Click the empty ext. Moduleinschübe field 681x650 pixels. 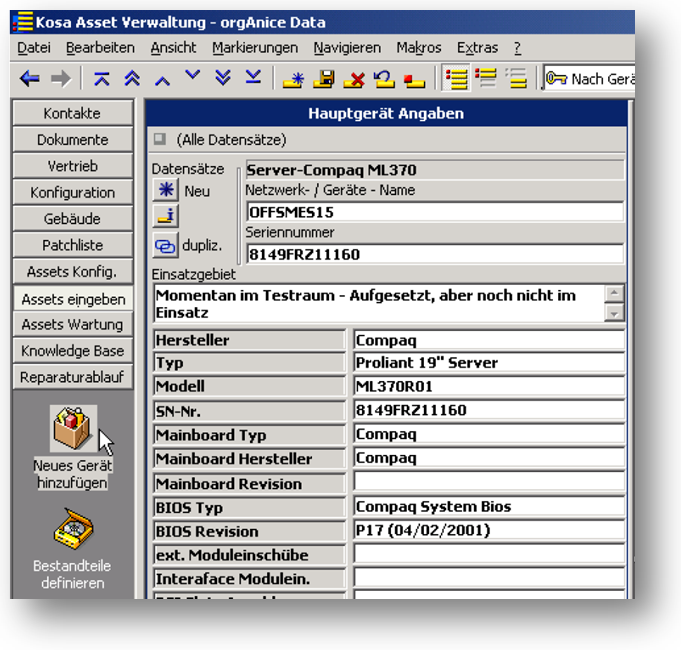(x=489, y=554)
